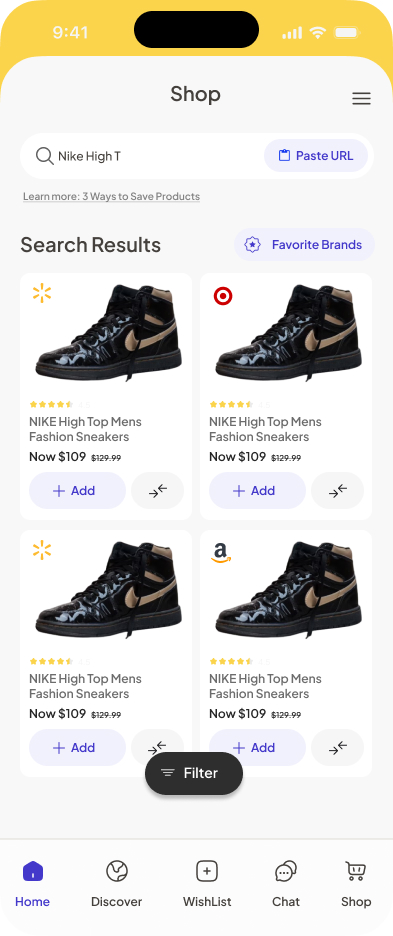Click the compare arrows on Amazon product
Image resolution: width=393 pixels, height=936 pixels.
coord(337,747)
